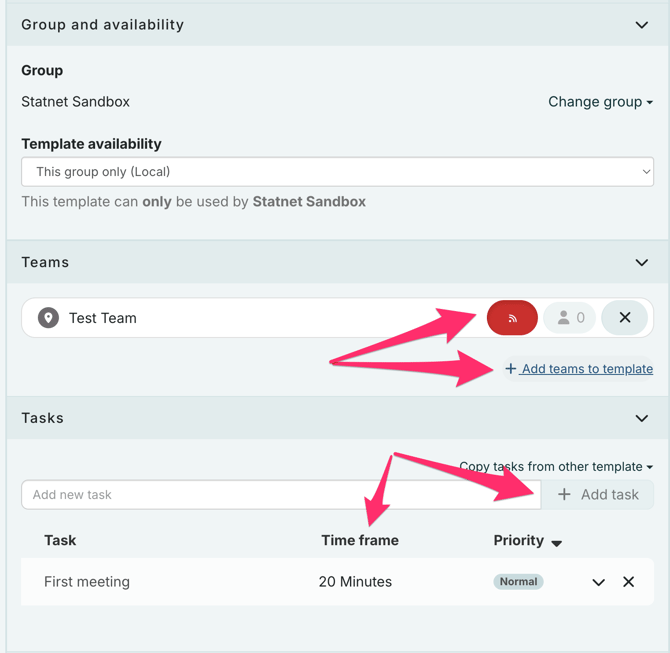Screen dimensions: 670x653
Task: Collapse the Teams section
Action: coord(642,263)
